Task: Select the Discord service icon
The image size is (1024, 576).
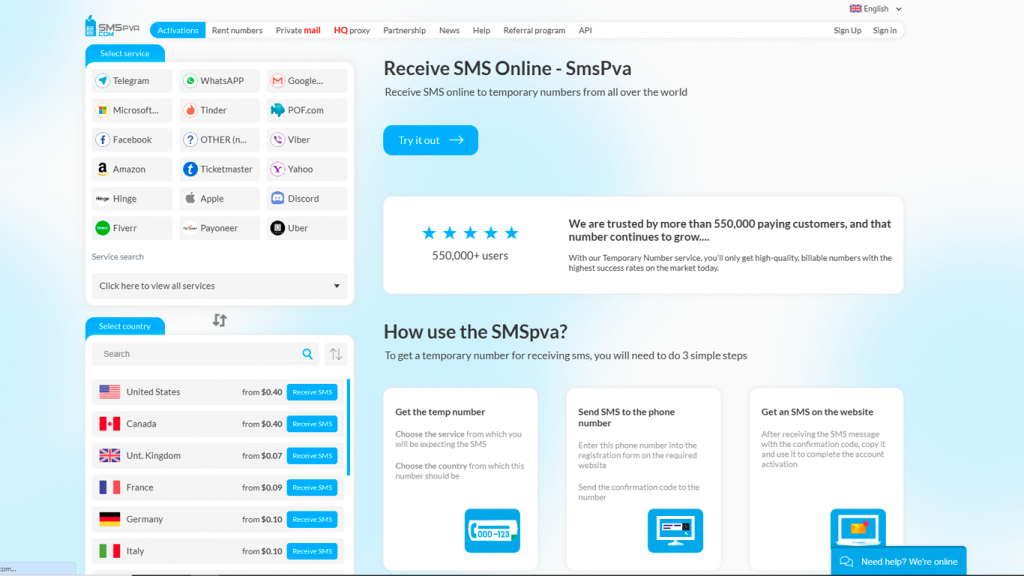Action: [277, 198]
